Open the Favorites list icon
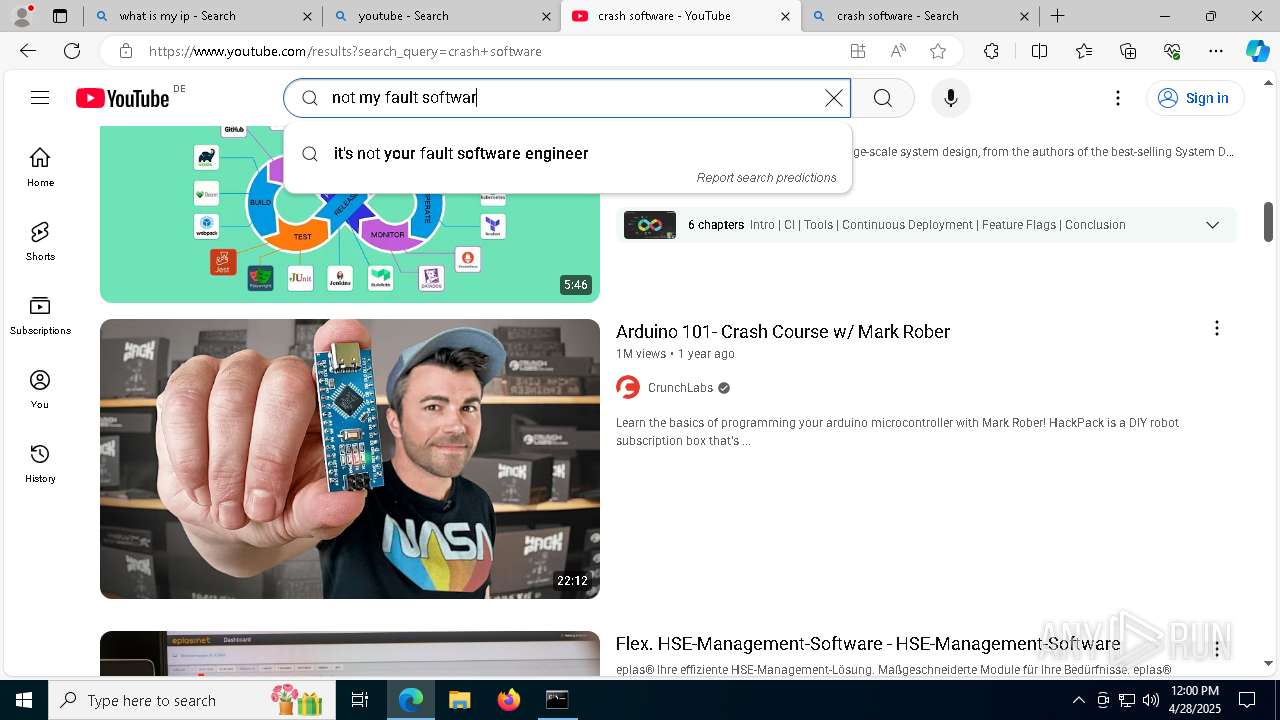 (1084, 51)
